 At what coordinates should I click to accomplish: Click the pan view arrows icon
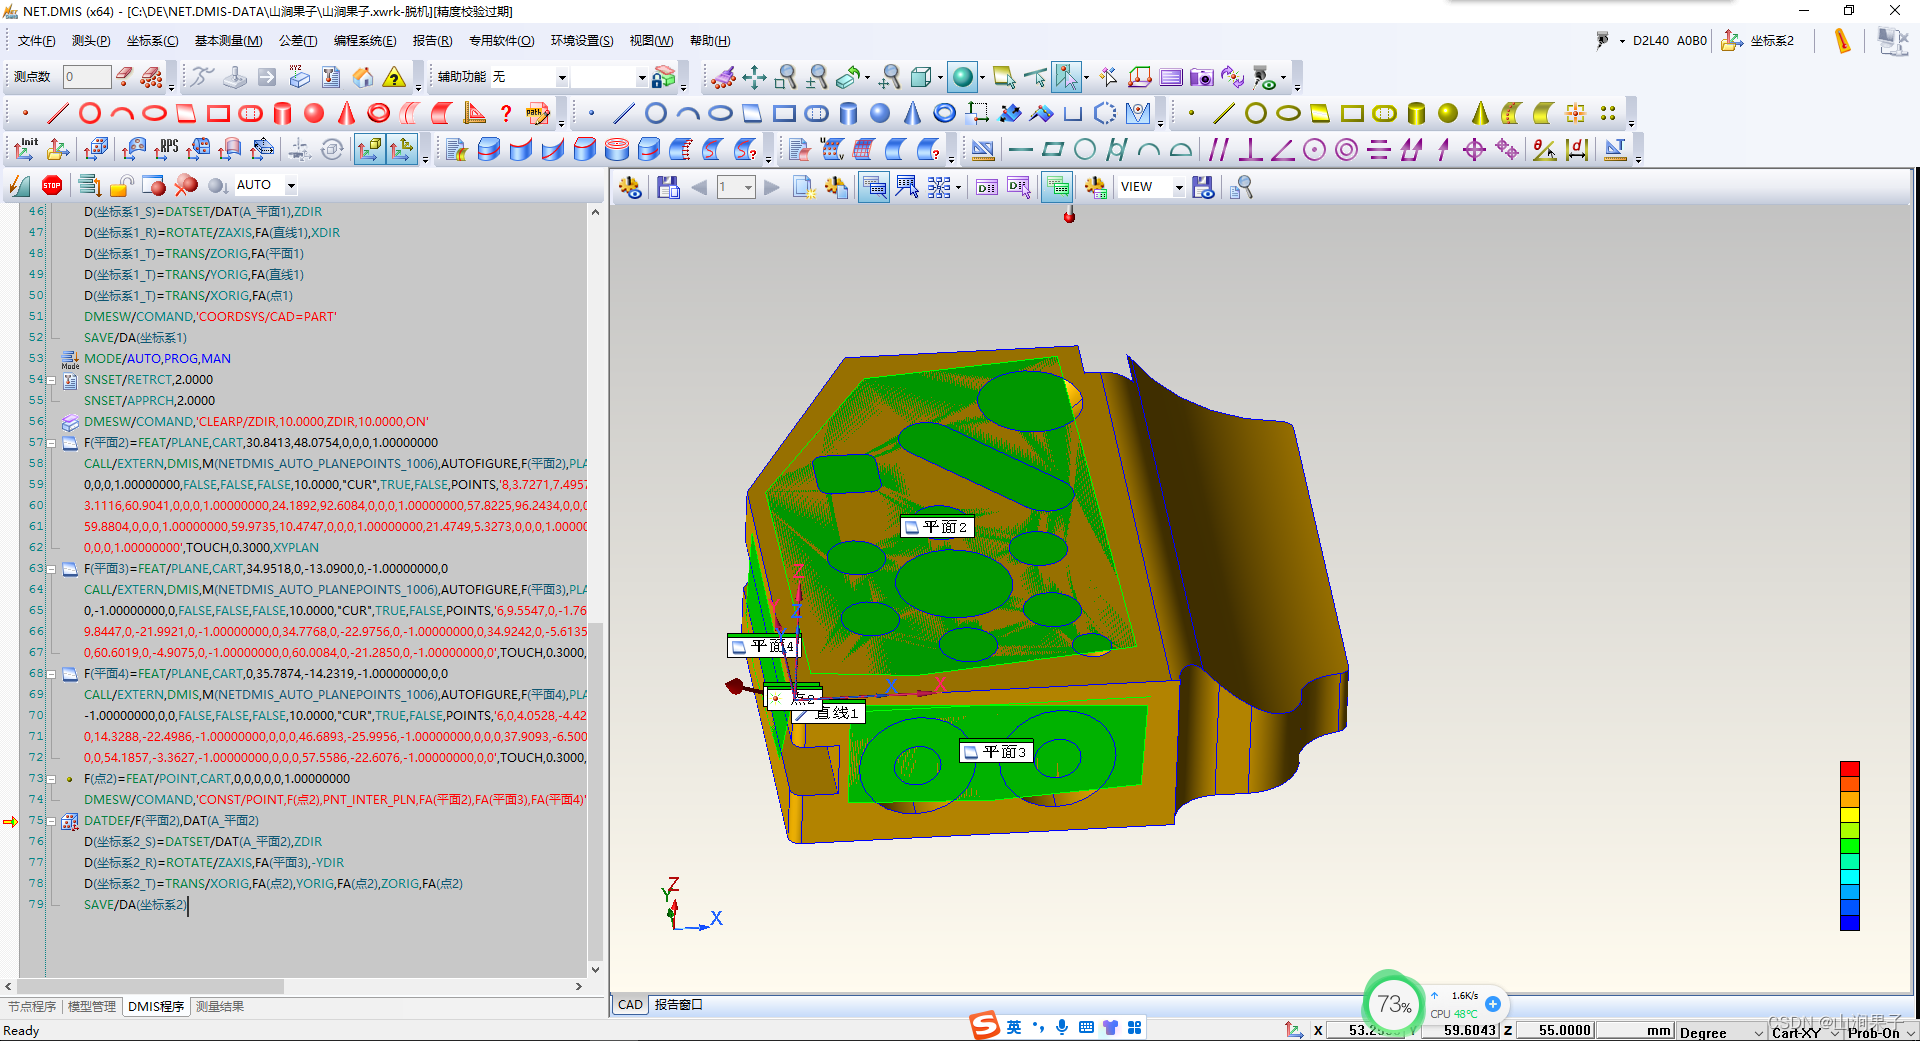(x=754, y=77)
